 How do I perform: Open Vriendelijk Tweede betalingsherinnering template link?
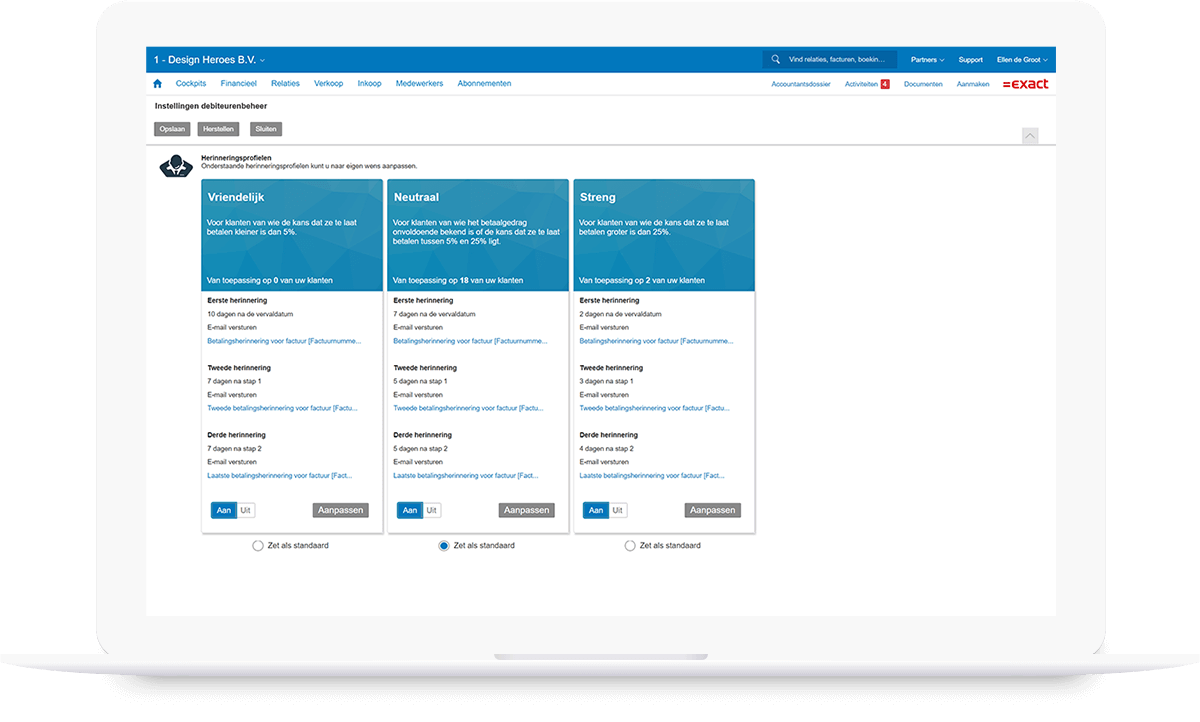[282, 408]
